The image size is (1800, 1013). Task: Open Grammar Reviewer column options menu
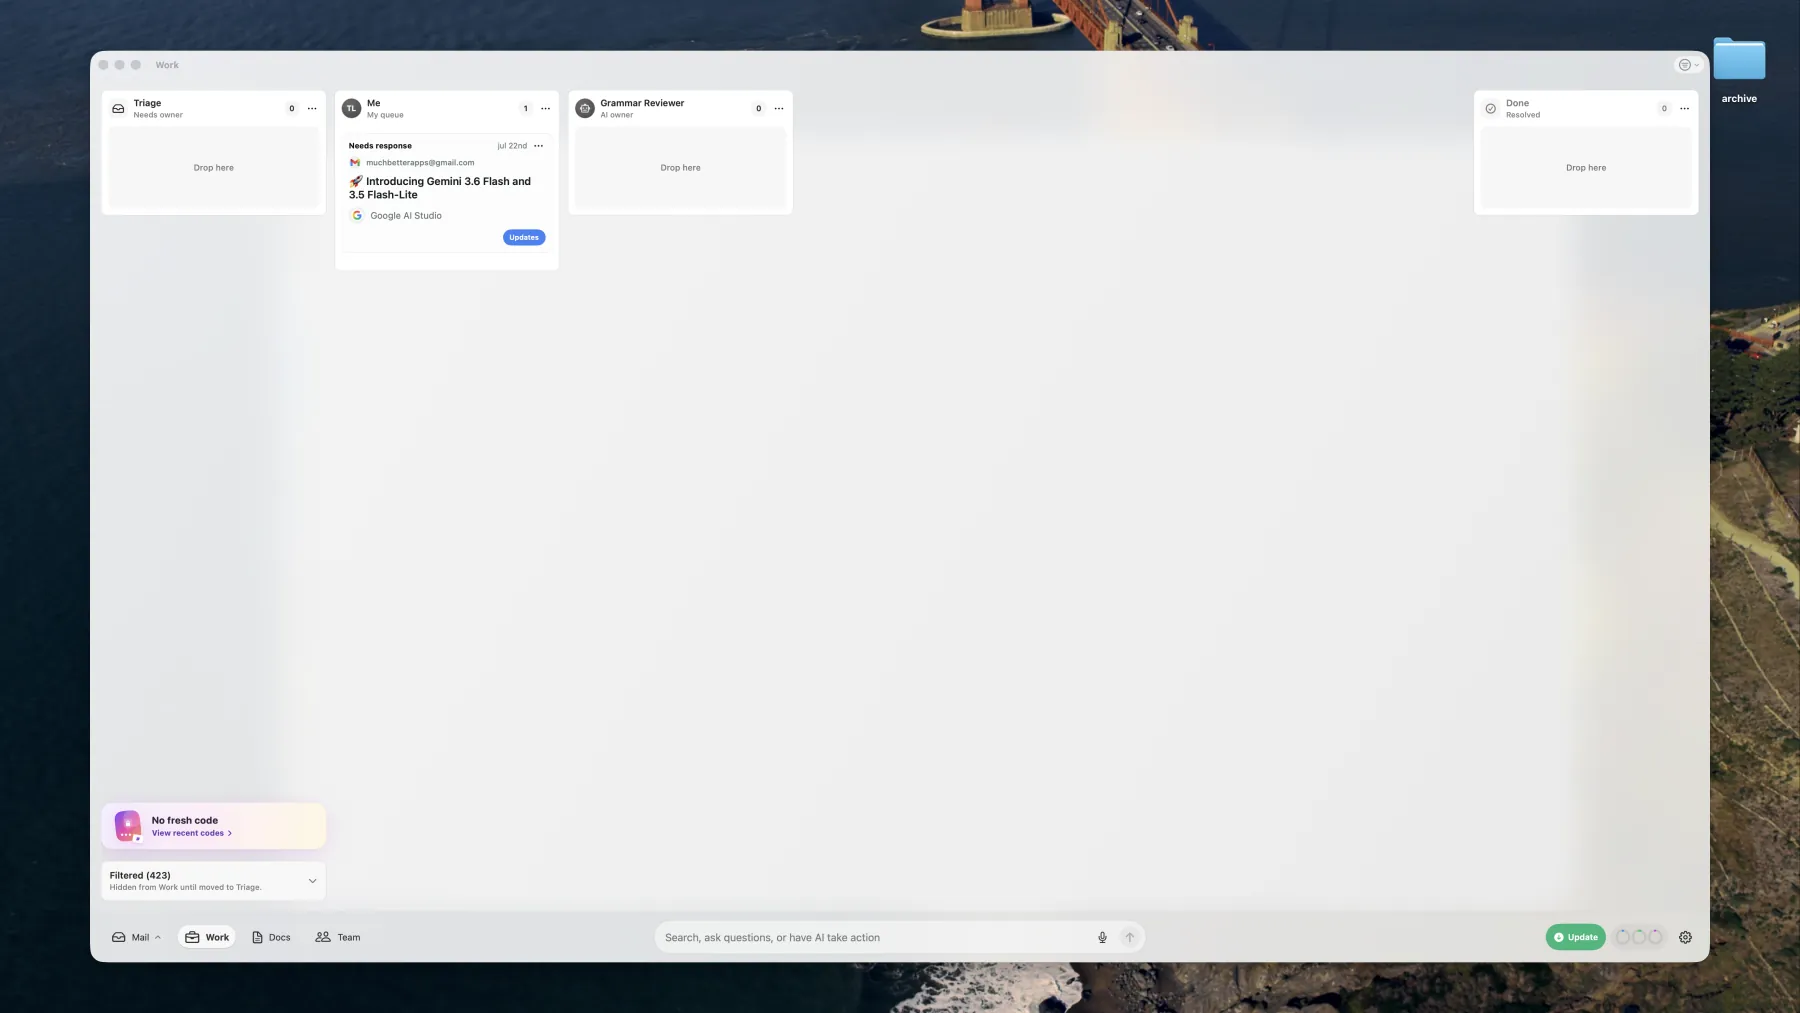[x=779, y=109]
